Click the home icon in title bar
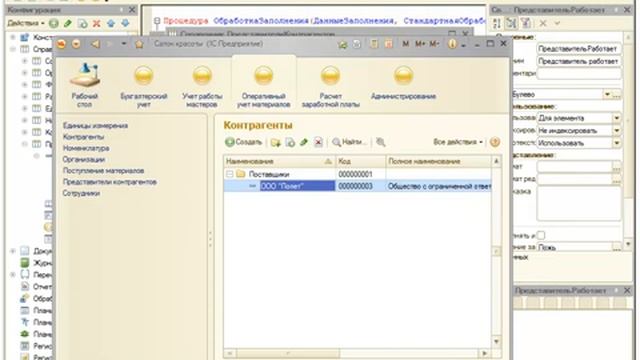This screenshot has height=360, width=640. (x=139, y=44)
